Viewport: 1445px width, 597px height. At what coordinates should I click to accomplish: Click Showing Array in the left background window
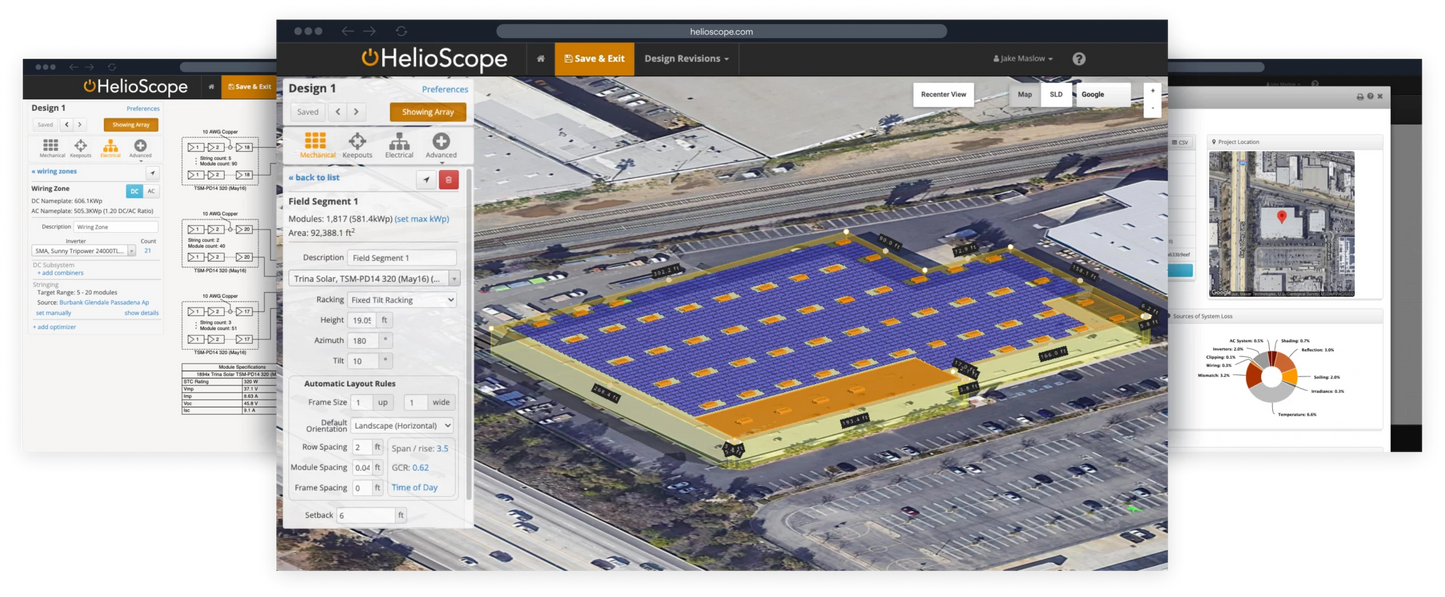pos(131,125)
